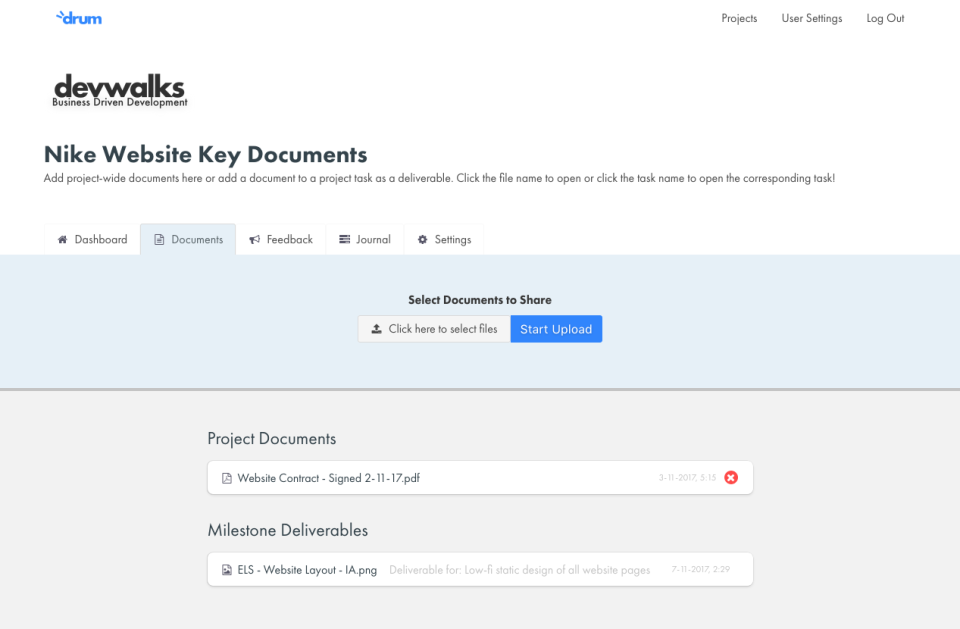Image resolution: width=960 pixels, height=629 pixels.
Task: Start Upload of selected documents
Action: pyautogui.click(x=556, y=329)
